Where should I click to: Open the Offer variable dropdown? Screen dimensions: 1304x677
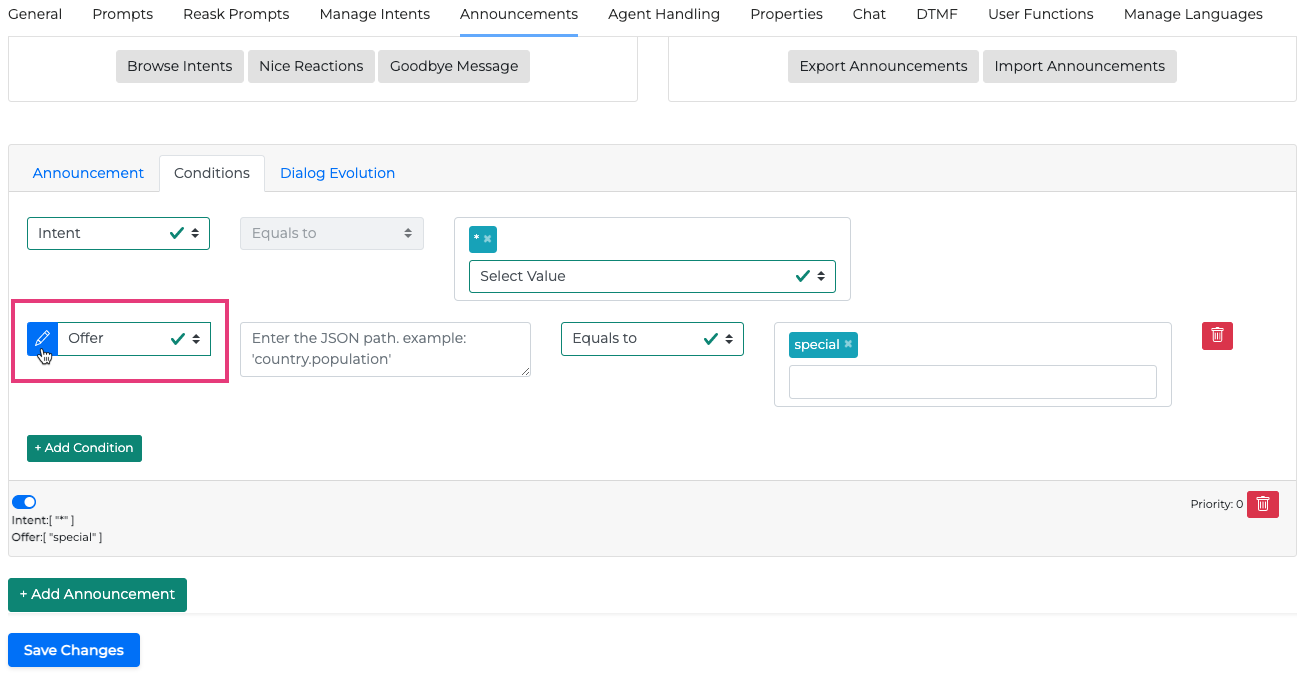pos(134,339)
